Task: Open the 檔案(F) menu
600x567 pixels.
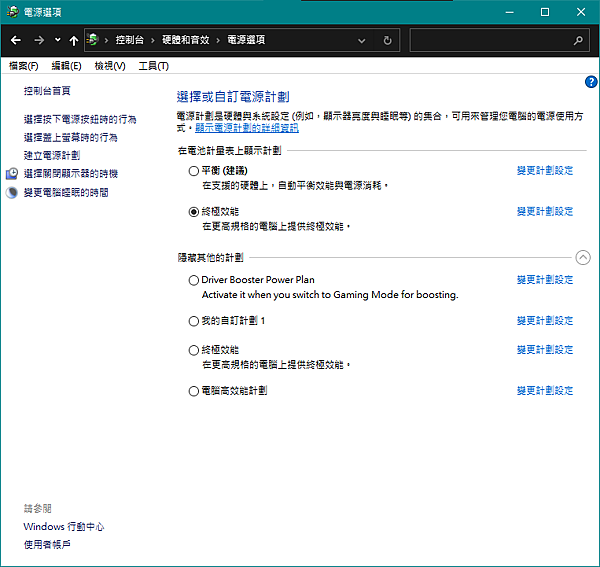Action: tap(23, 66)
